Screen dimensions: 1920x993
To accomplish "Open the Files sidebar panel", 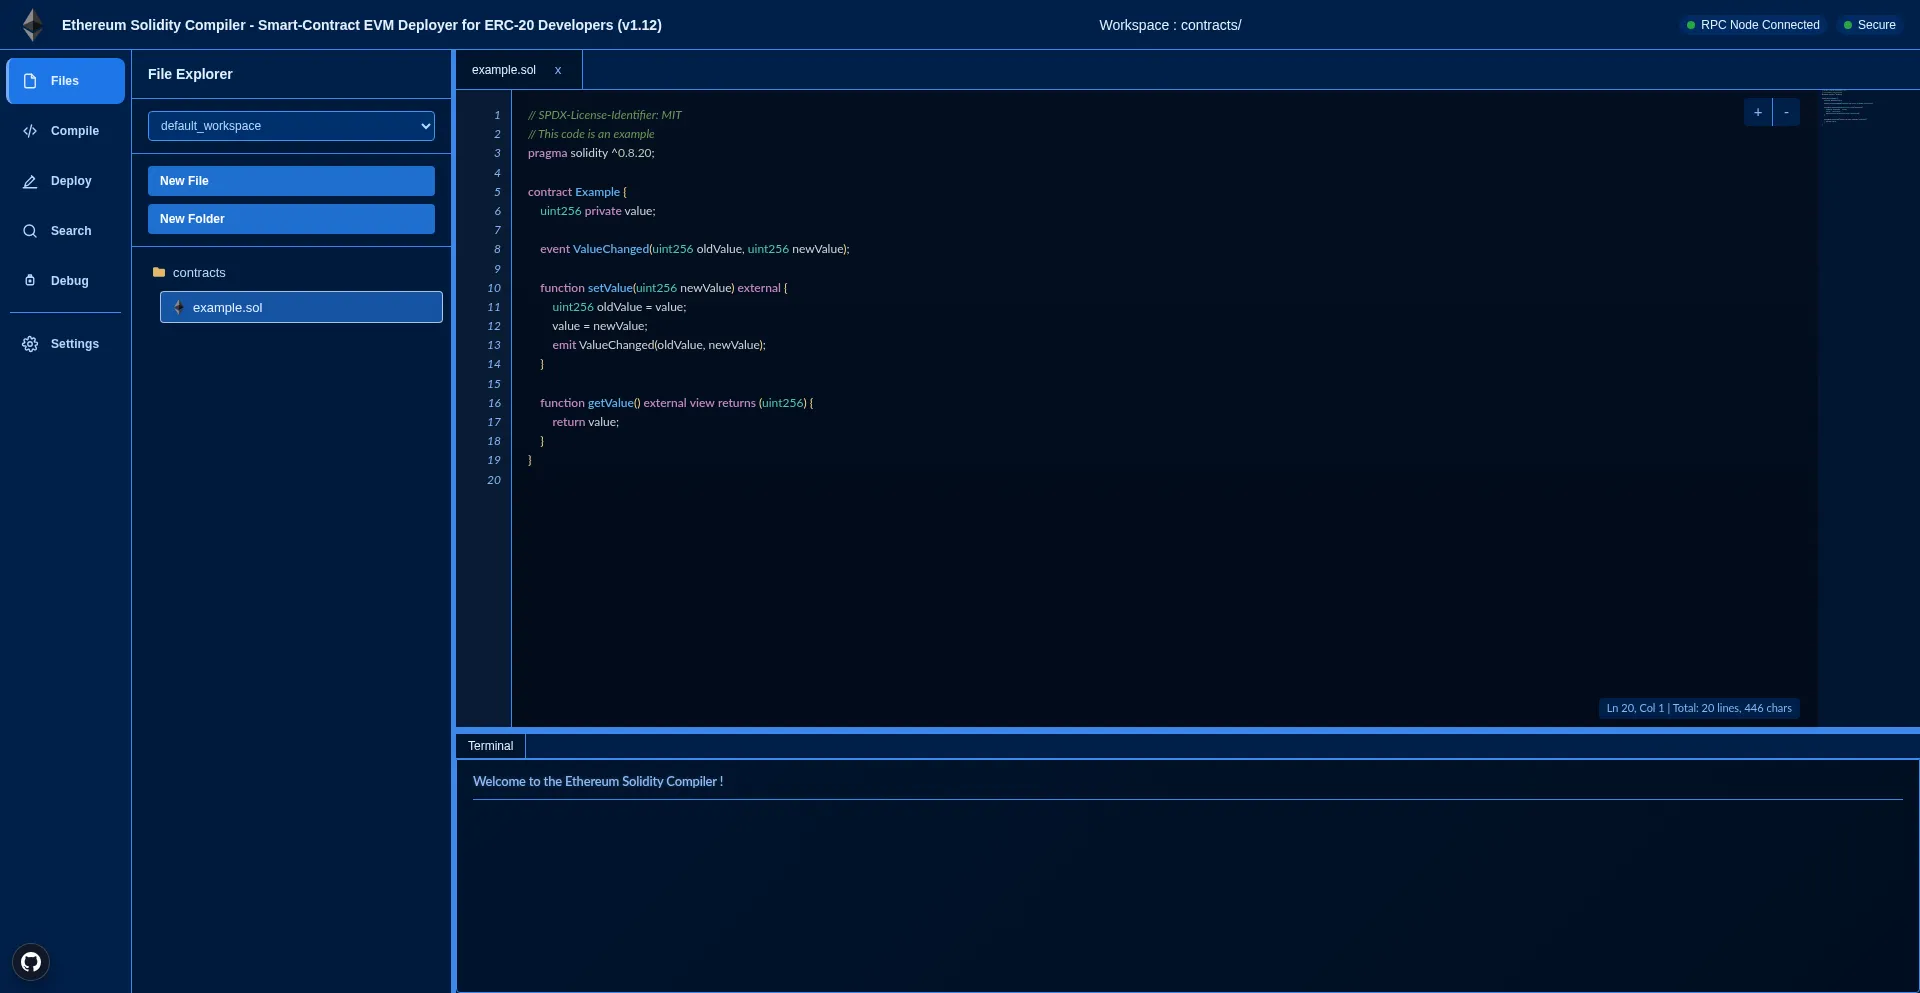I will tap(66, 81).
